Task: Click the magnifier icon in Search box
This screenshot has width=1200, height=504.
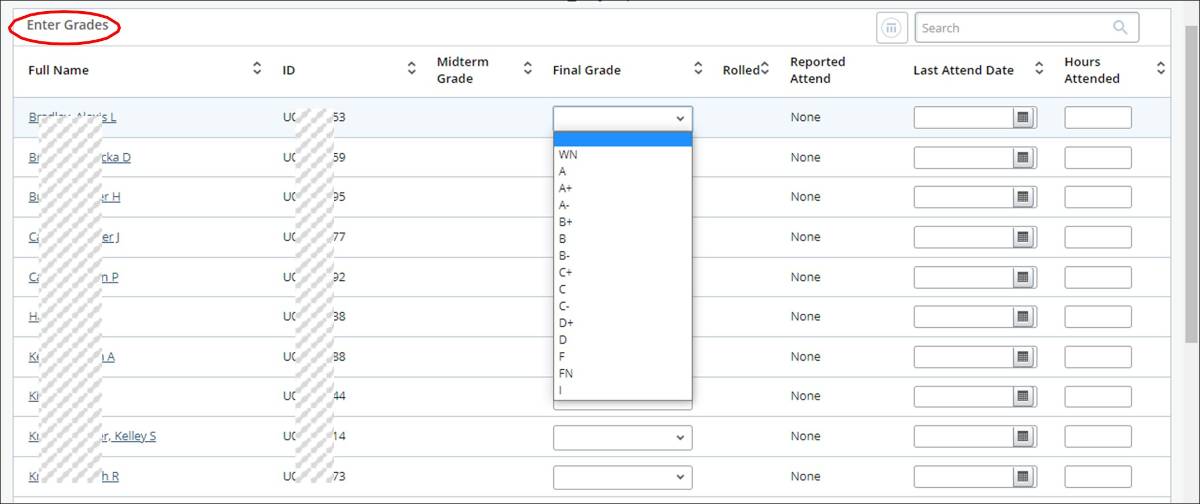Action: pos(1120,28)
